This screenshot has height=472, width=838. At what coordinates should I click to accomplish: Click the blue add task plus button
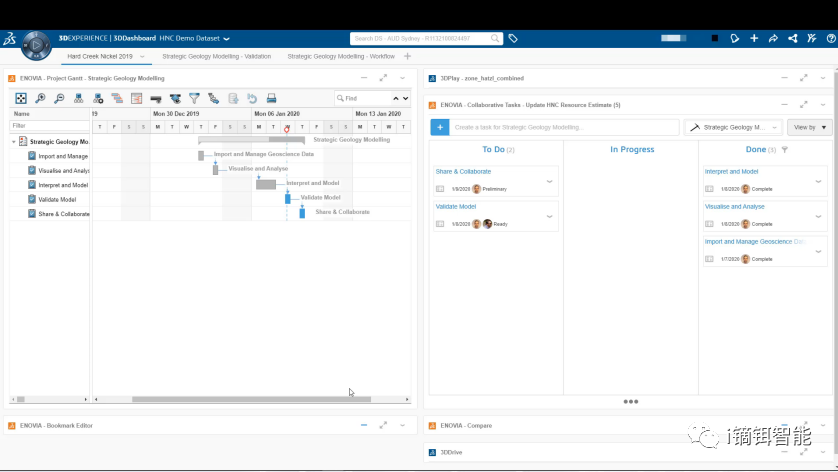(440, 127)
